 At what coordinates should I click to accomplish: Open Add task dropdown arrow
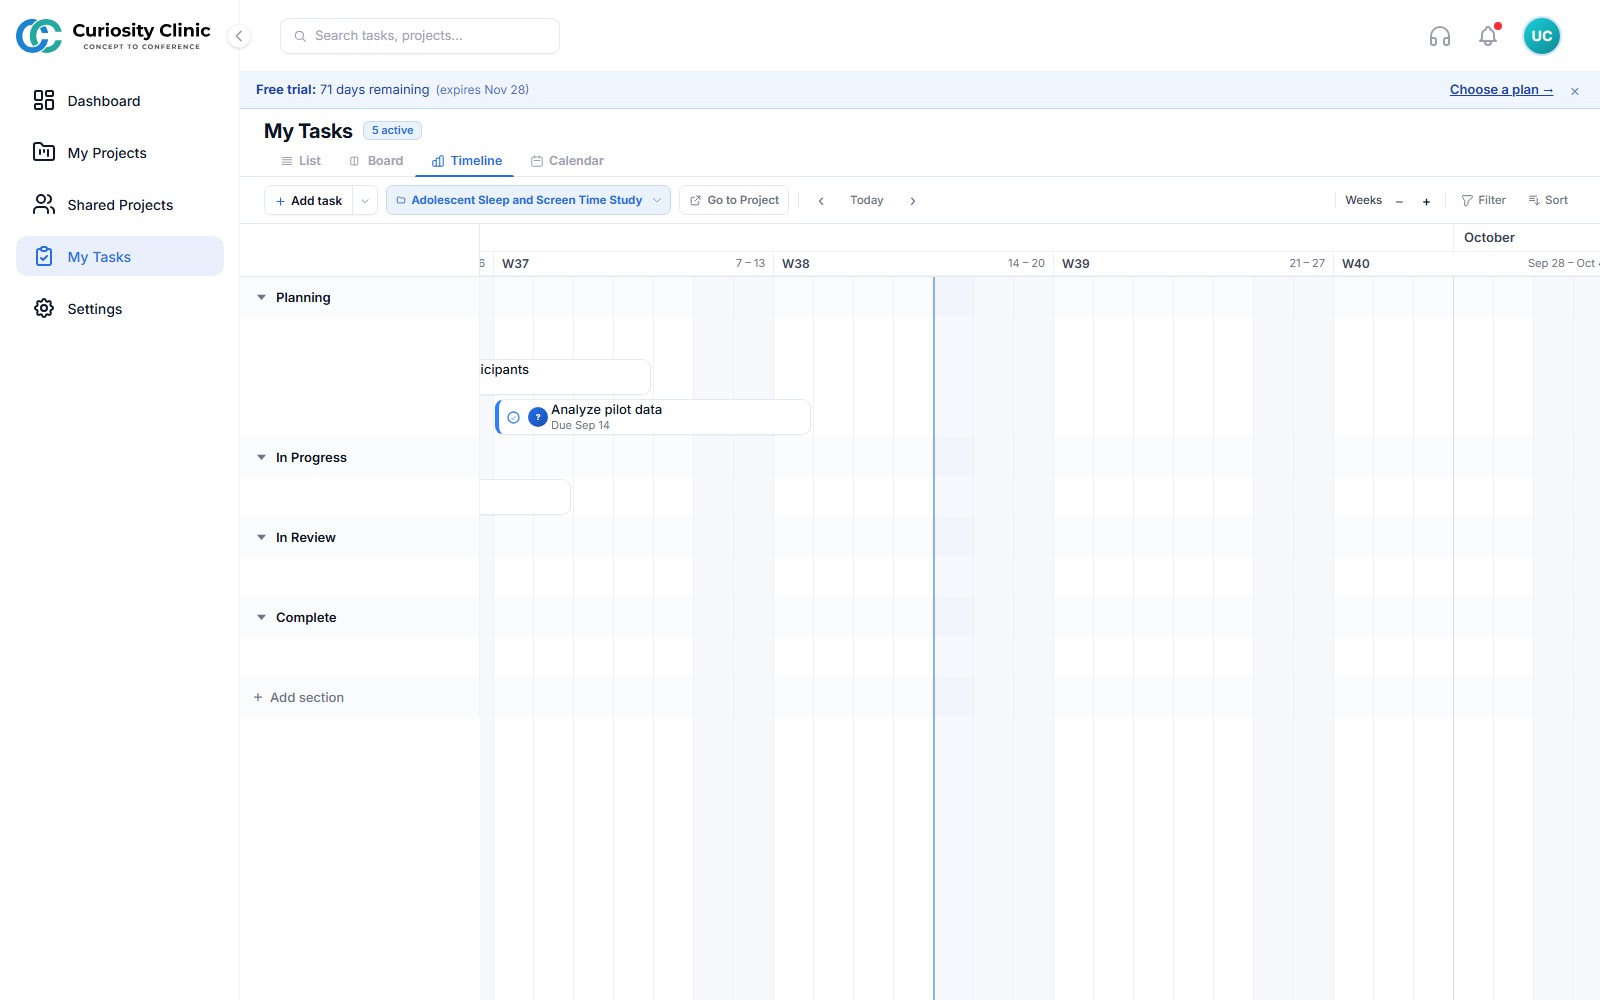[365, 201]
